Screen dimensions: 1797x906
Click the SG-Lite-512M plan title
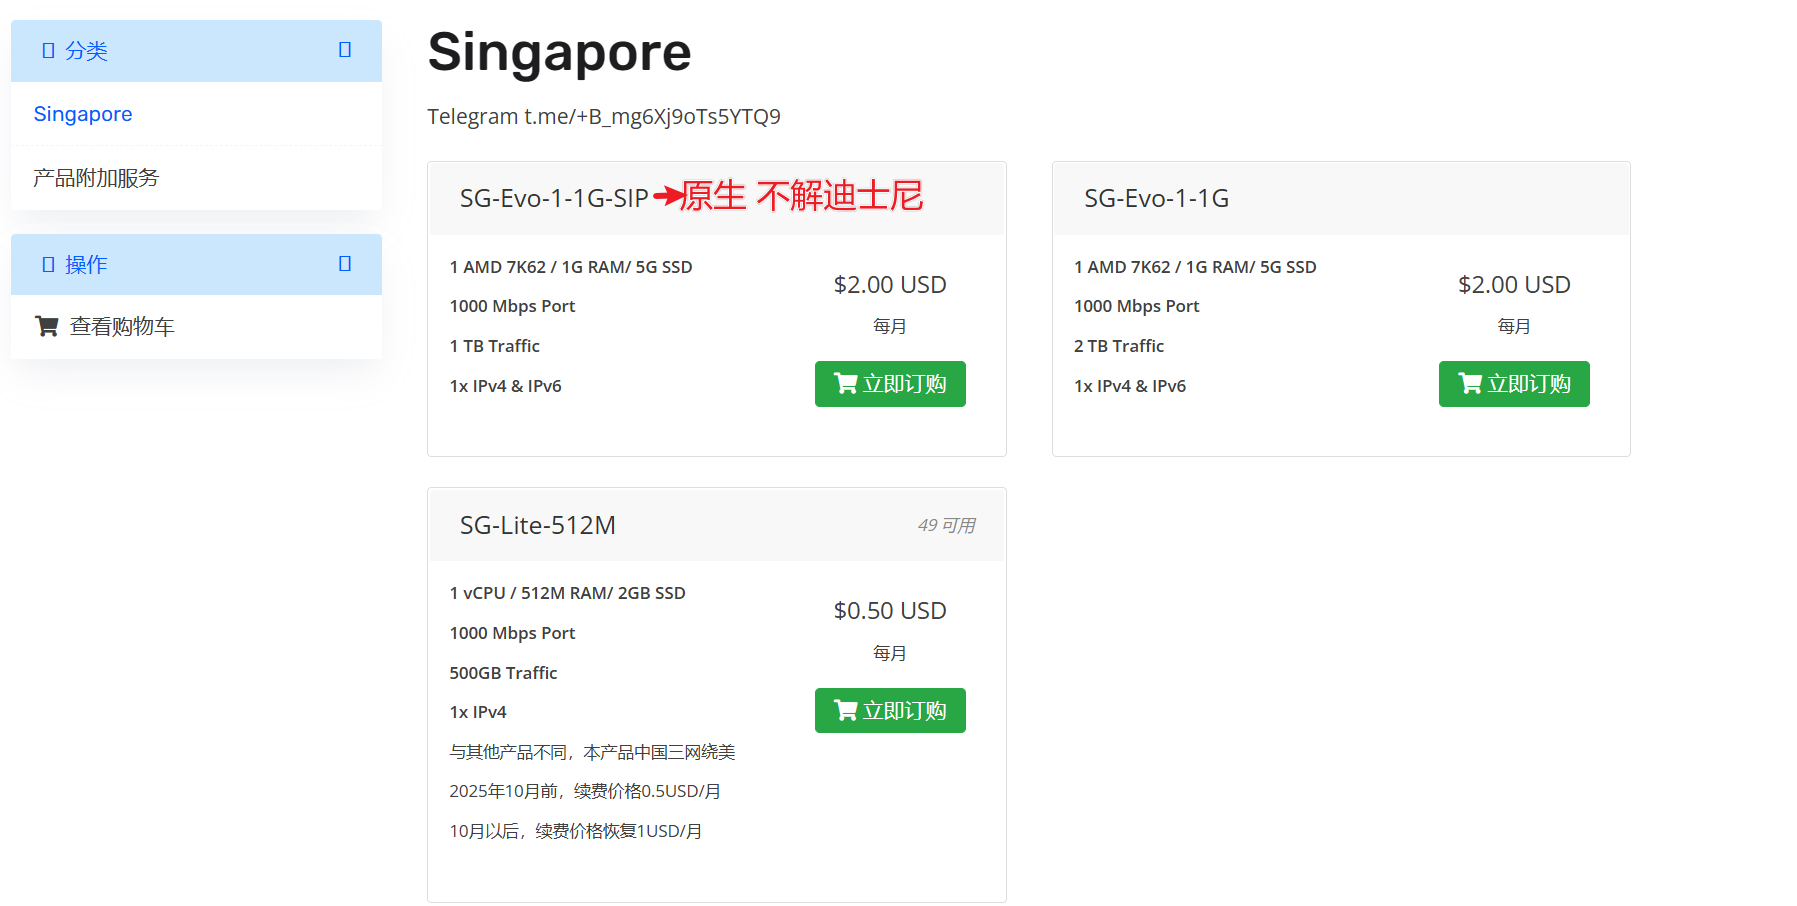[537, 525]
